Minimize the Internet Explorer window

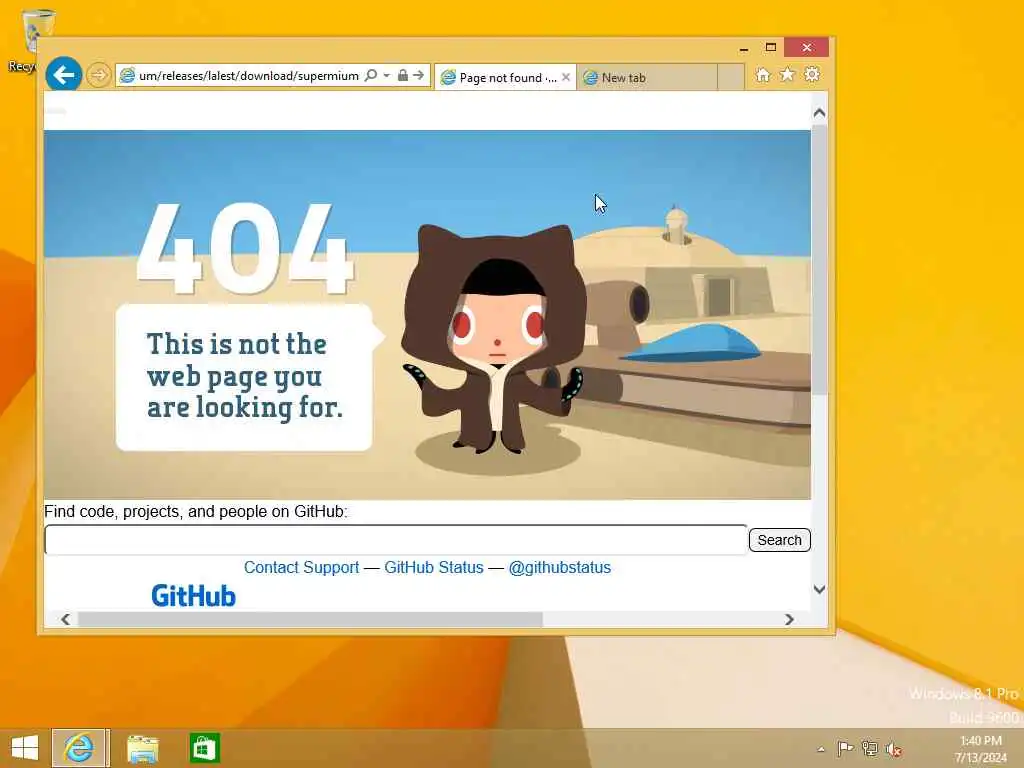744,48
